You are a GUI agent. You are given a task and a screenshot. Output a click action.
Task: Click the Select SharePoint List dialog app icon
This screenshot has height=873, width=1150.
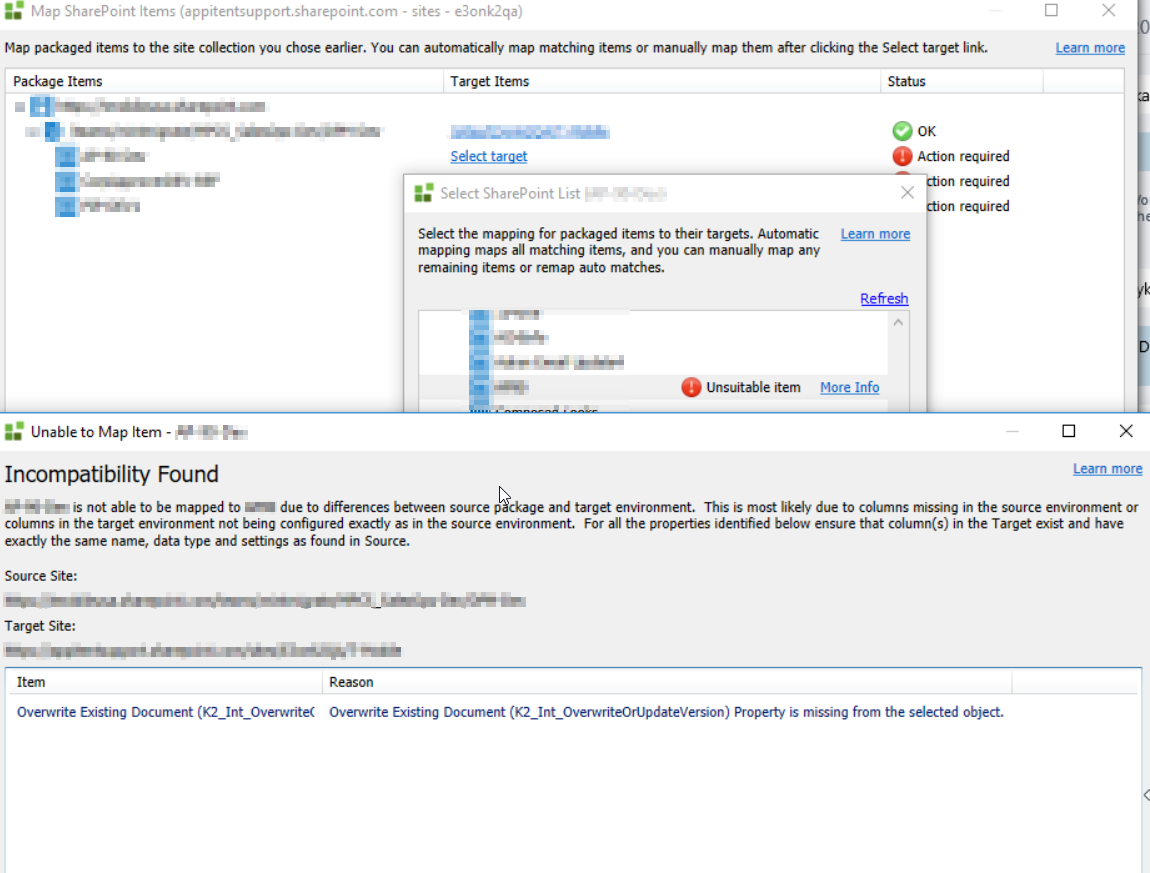424,193
